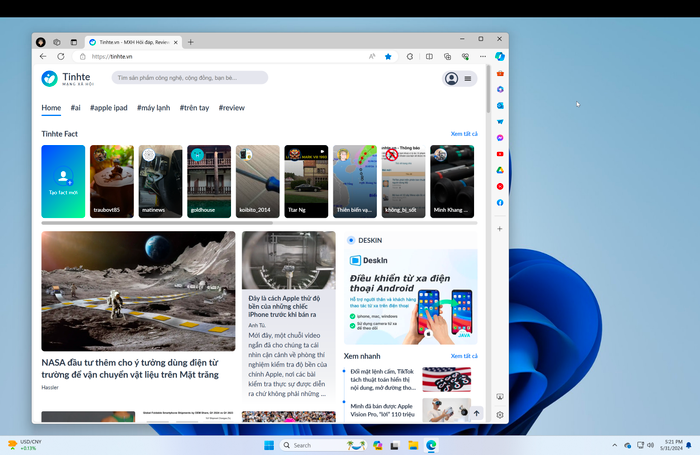Click the DeskIn Android remote control ad banner
Viewport: 700px width, 455px height.
[410, 297]
